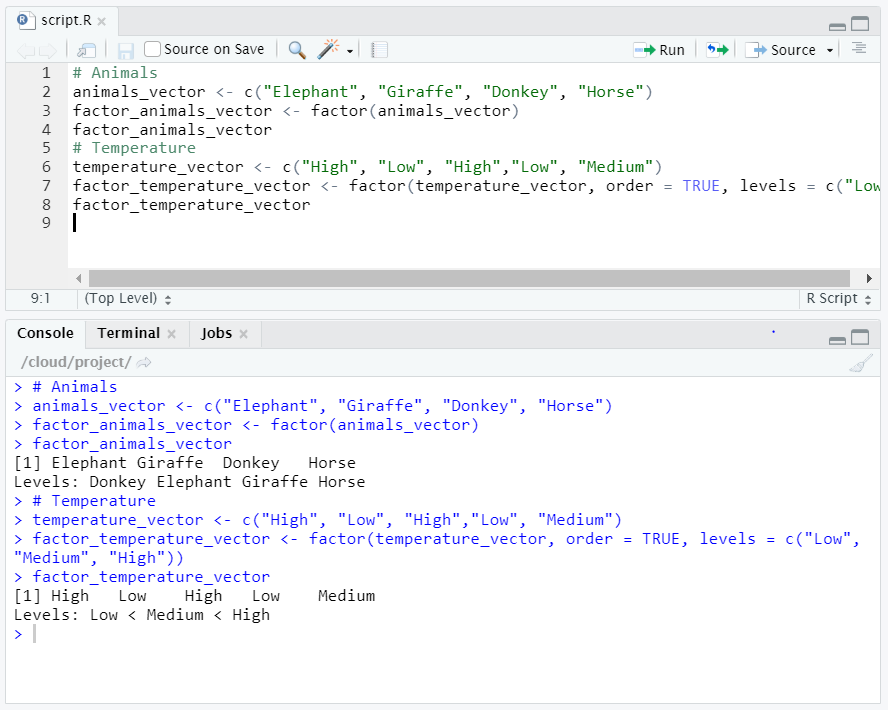Toggle Source on Save checkbox
Viewport: 888px width, 710px height.
(x=152, y=49)
